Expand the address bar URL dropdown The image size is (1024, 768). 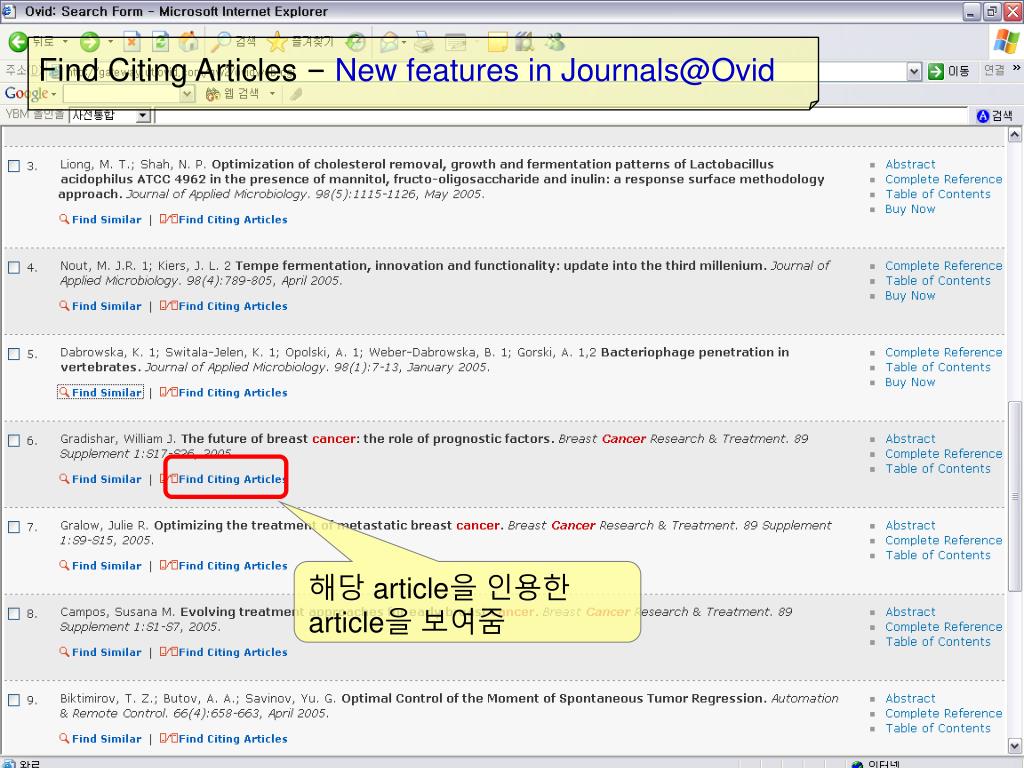[914, 71]
